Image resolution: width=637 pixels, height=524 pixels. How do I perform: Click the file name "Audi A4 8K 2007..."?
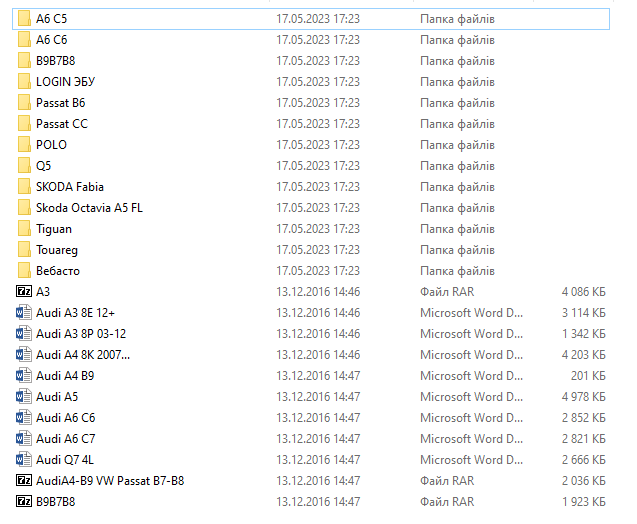(83, 355)
